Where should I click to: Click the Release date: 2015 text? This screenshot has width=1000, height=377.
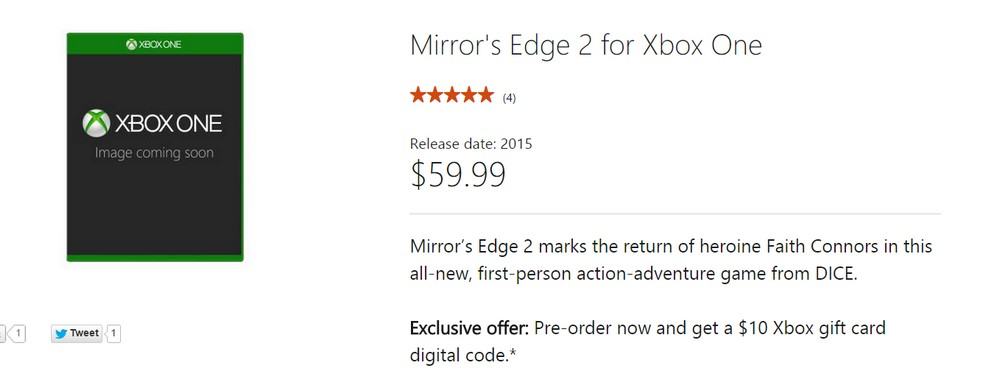(x=471, y=144)
